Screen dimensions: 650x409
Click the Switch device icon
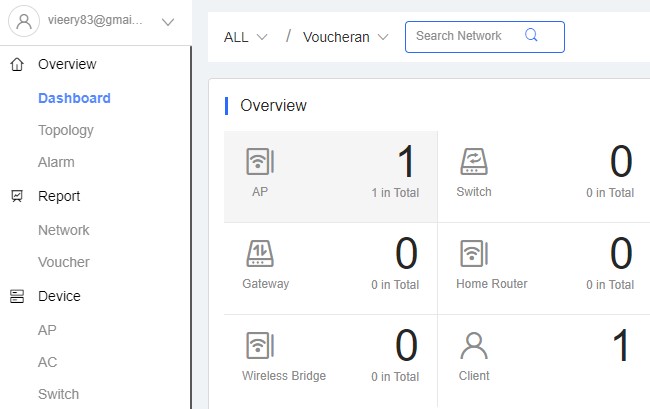coord(473,162)
